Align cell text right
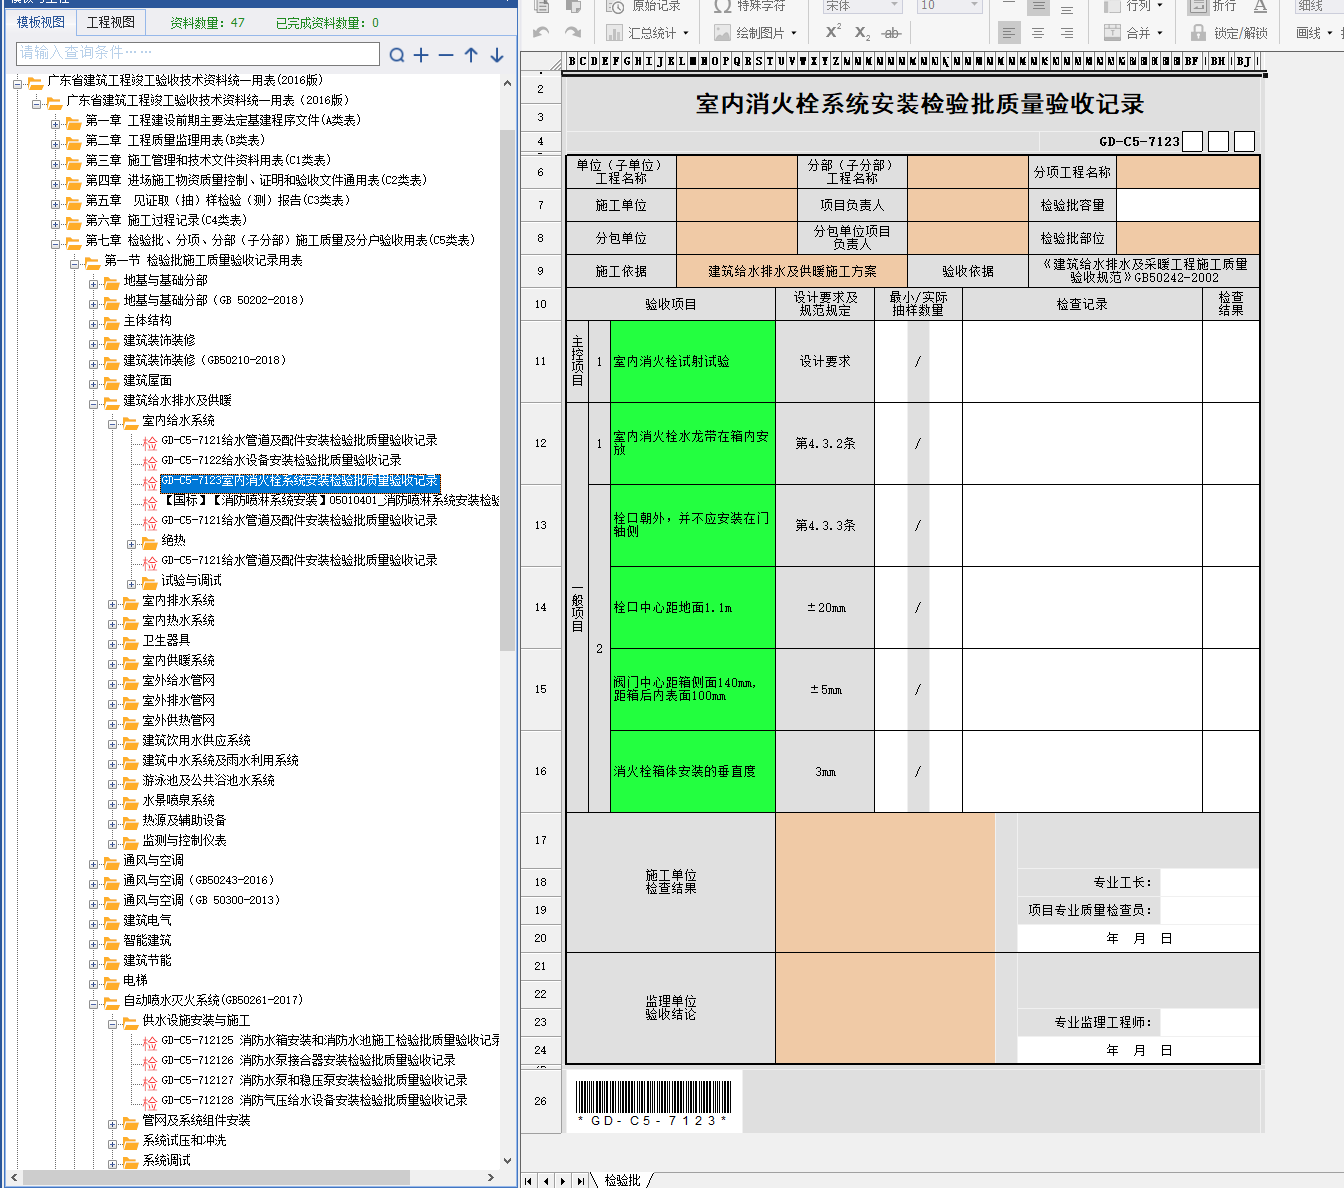 (x=1067, y=33)
